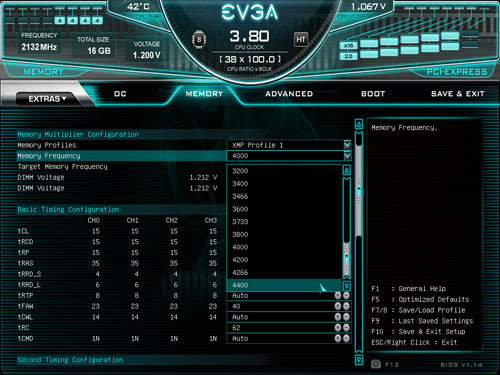
Task: Select 3733 memory frequency option
Action: pyautogui.click(x=284, y=222)
